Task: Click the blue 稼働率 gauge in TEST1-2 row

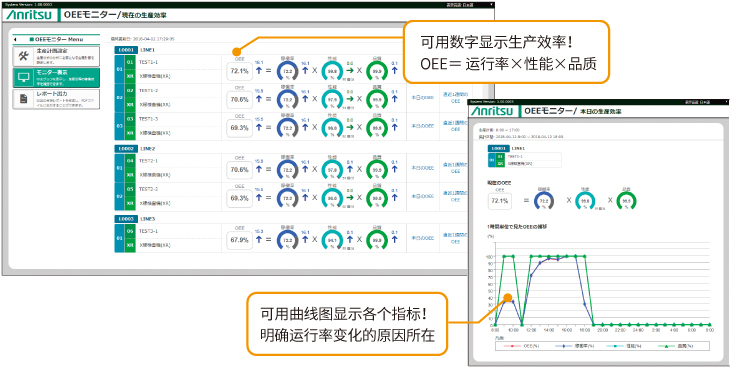Action: [x=288, y=99]
